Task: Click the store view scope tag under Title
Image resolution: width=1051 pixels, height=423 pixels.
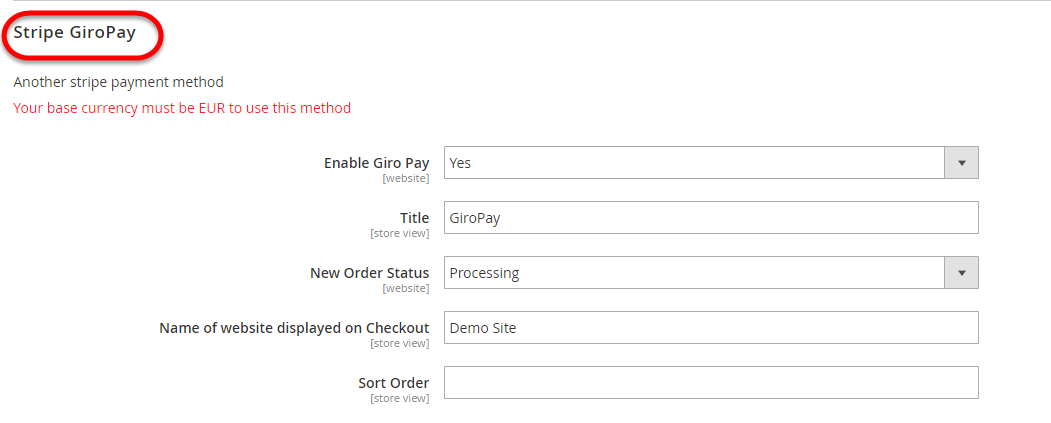Action: tap(399, 234)
